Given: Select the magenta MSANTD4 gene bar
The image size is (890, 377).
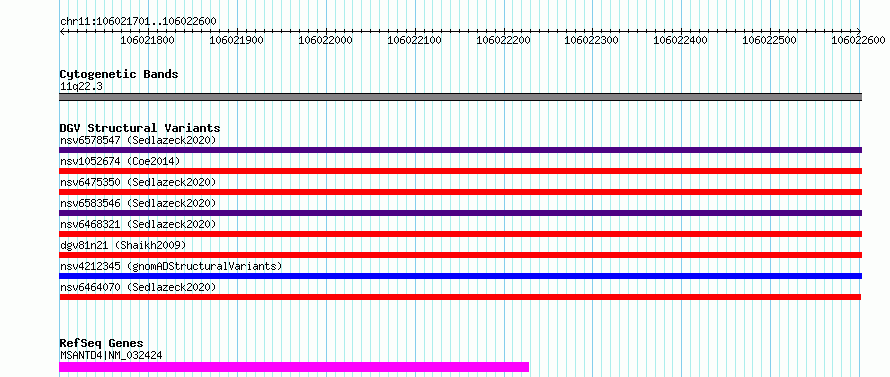Looking at the screenshot, I should 294,367.
